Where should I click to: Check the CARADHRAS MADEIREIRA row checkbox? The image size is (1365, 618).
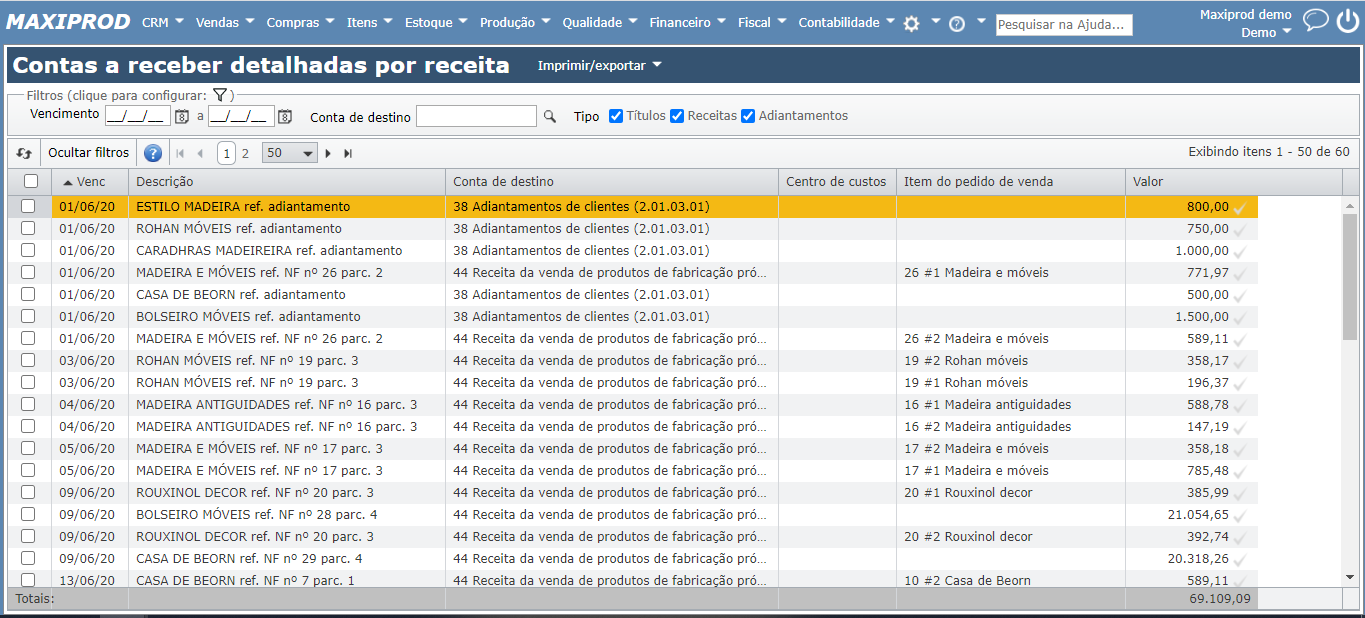pos(28,250)
